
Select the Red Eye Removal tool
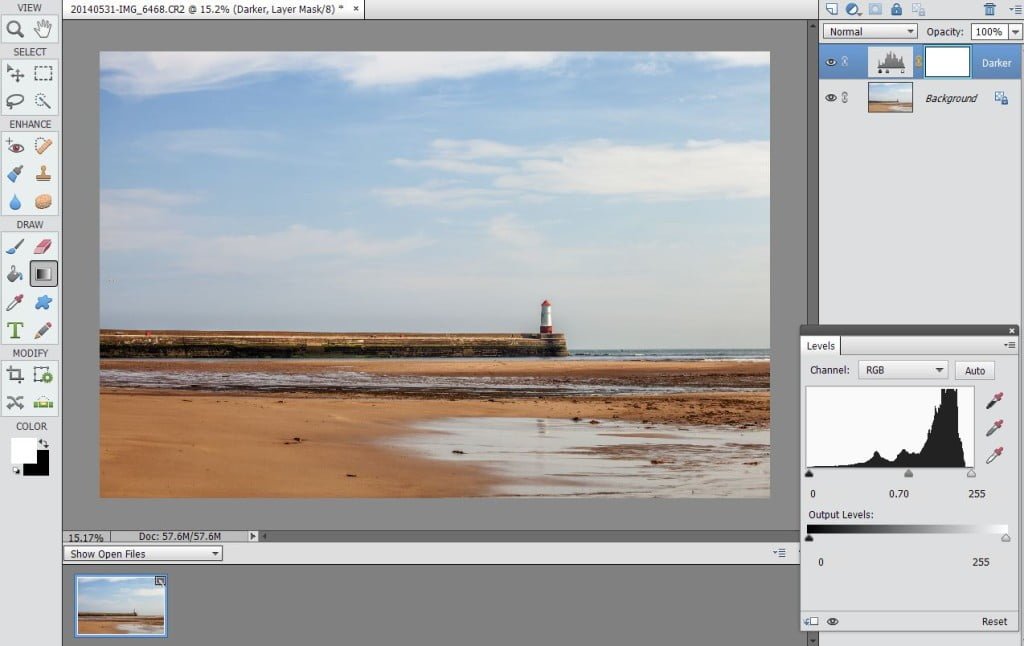[15, 146]
